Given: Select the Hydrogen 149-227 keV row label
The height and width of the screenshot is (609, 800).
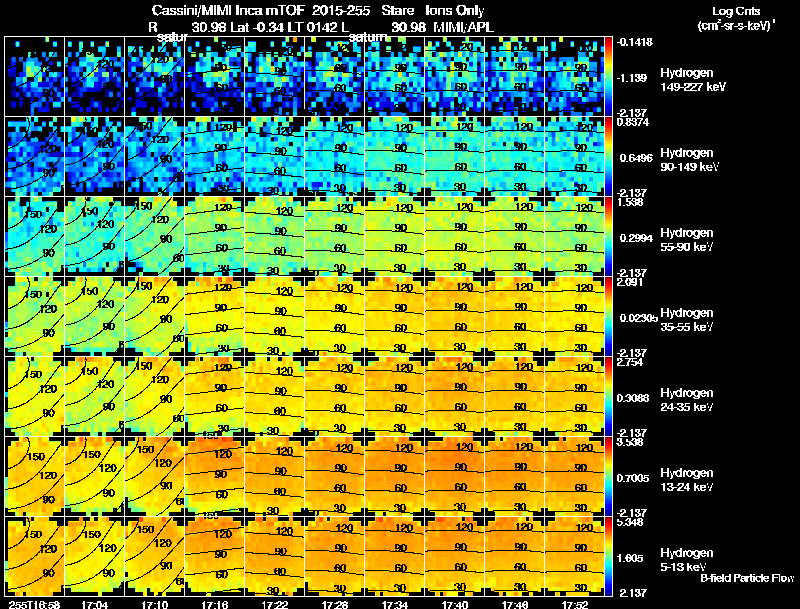Looking at the screenshot, I should (692, 80).
